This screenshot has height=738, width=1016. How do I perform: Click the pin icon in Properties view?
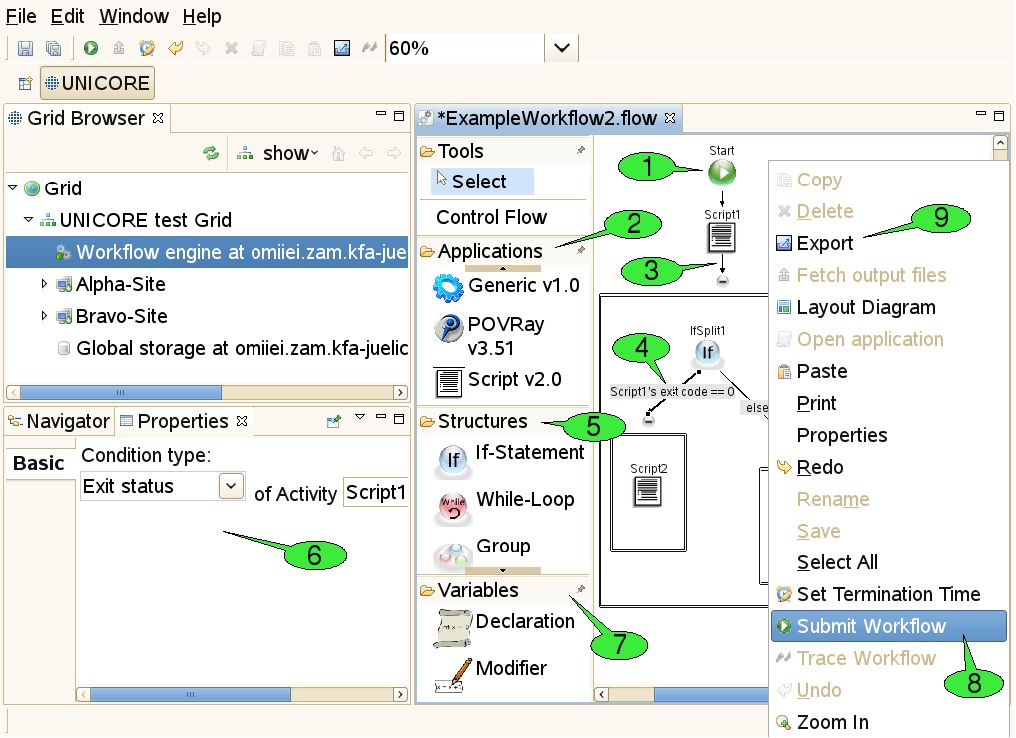[334, 421]
